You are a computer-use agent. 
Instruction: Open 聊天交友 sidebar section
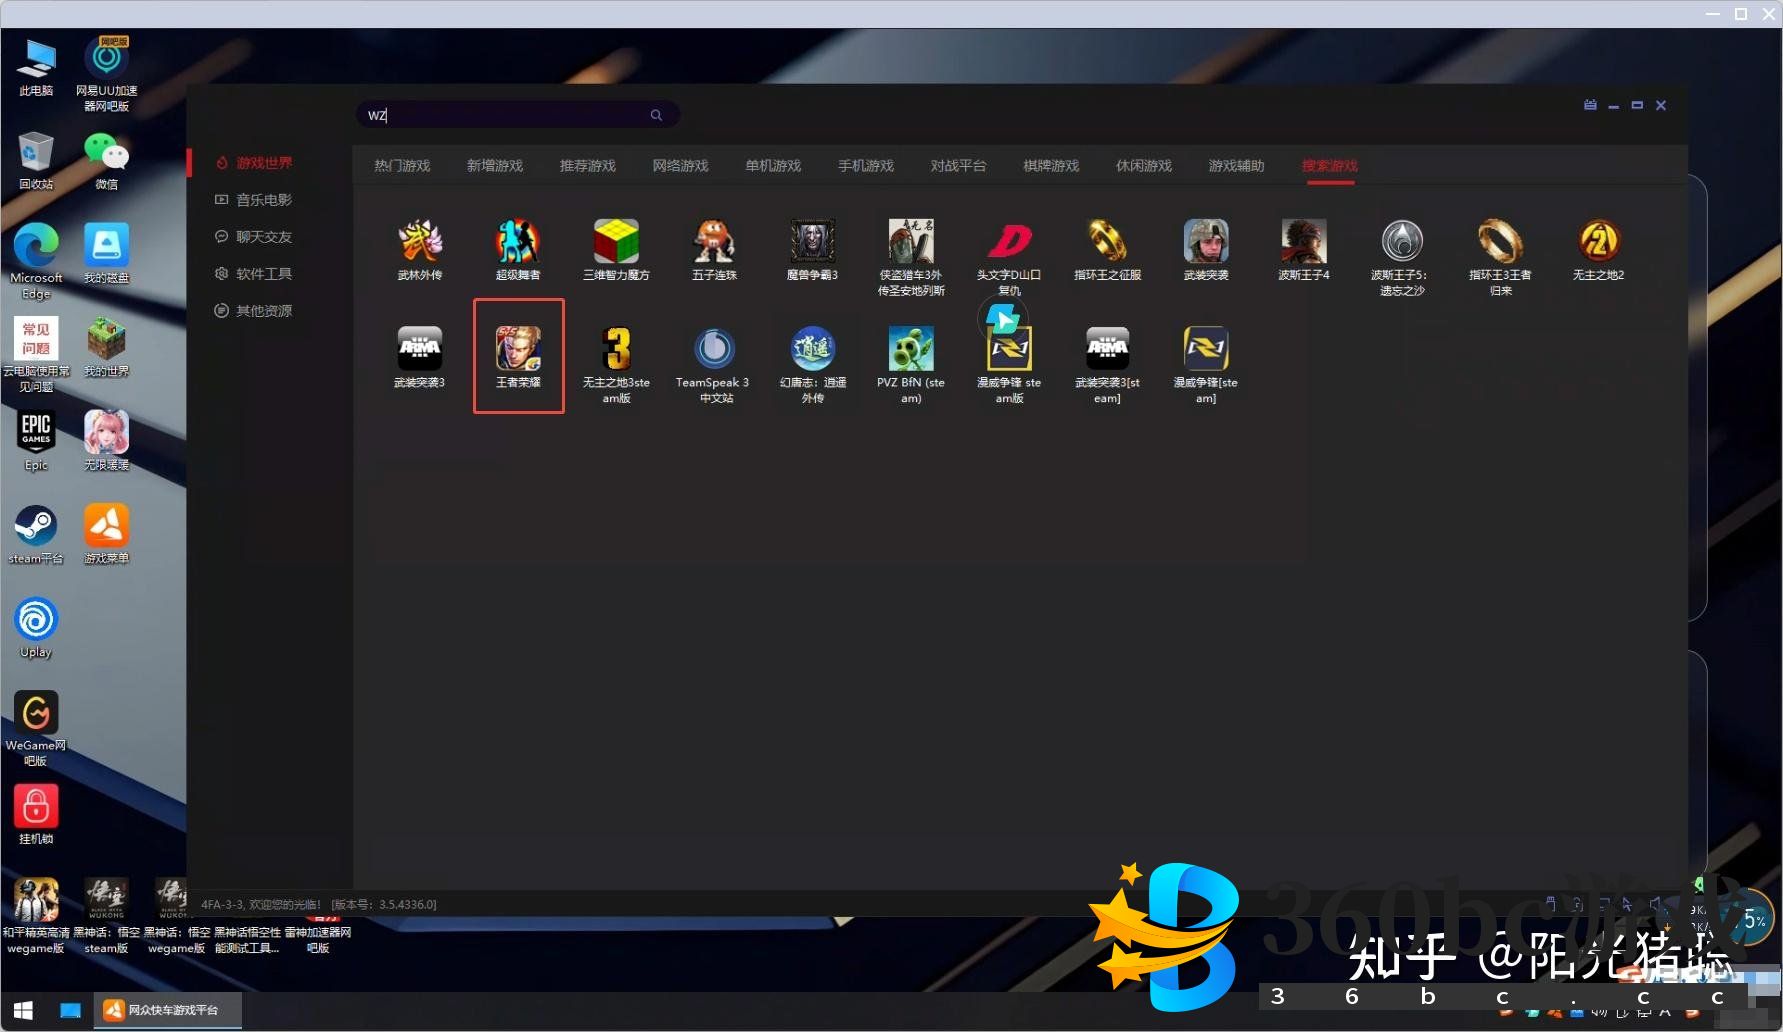pos(263,237)
